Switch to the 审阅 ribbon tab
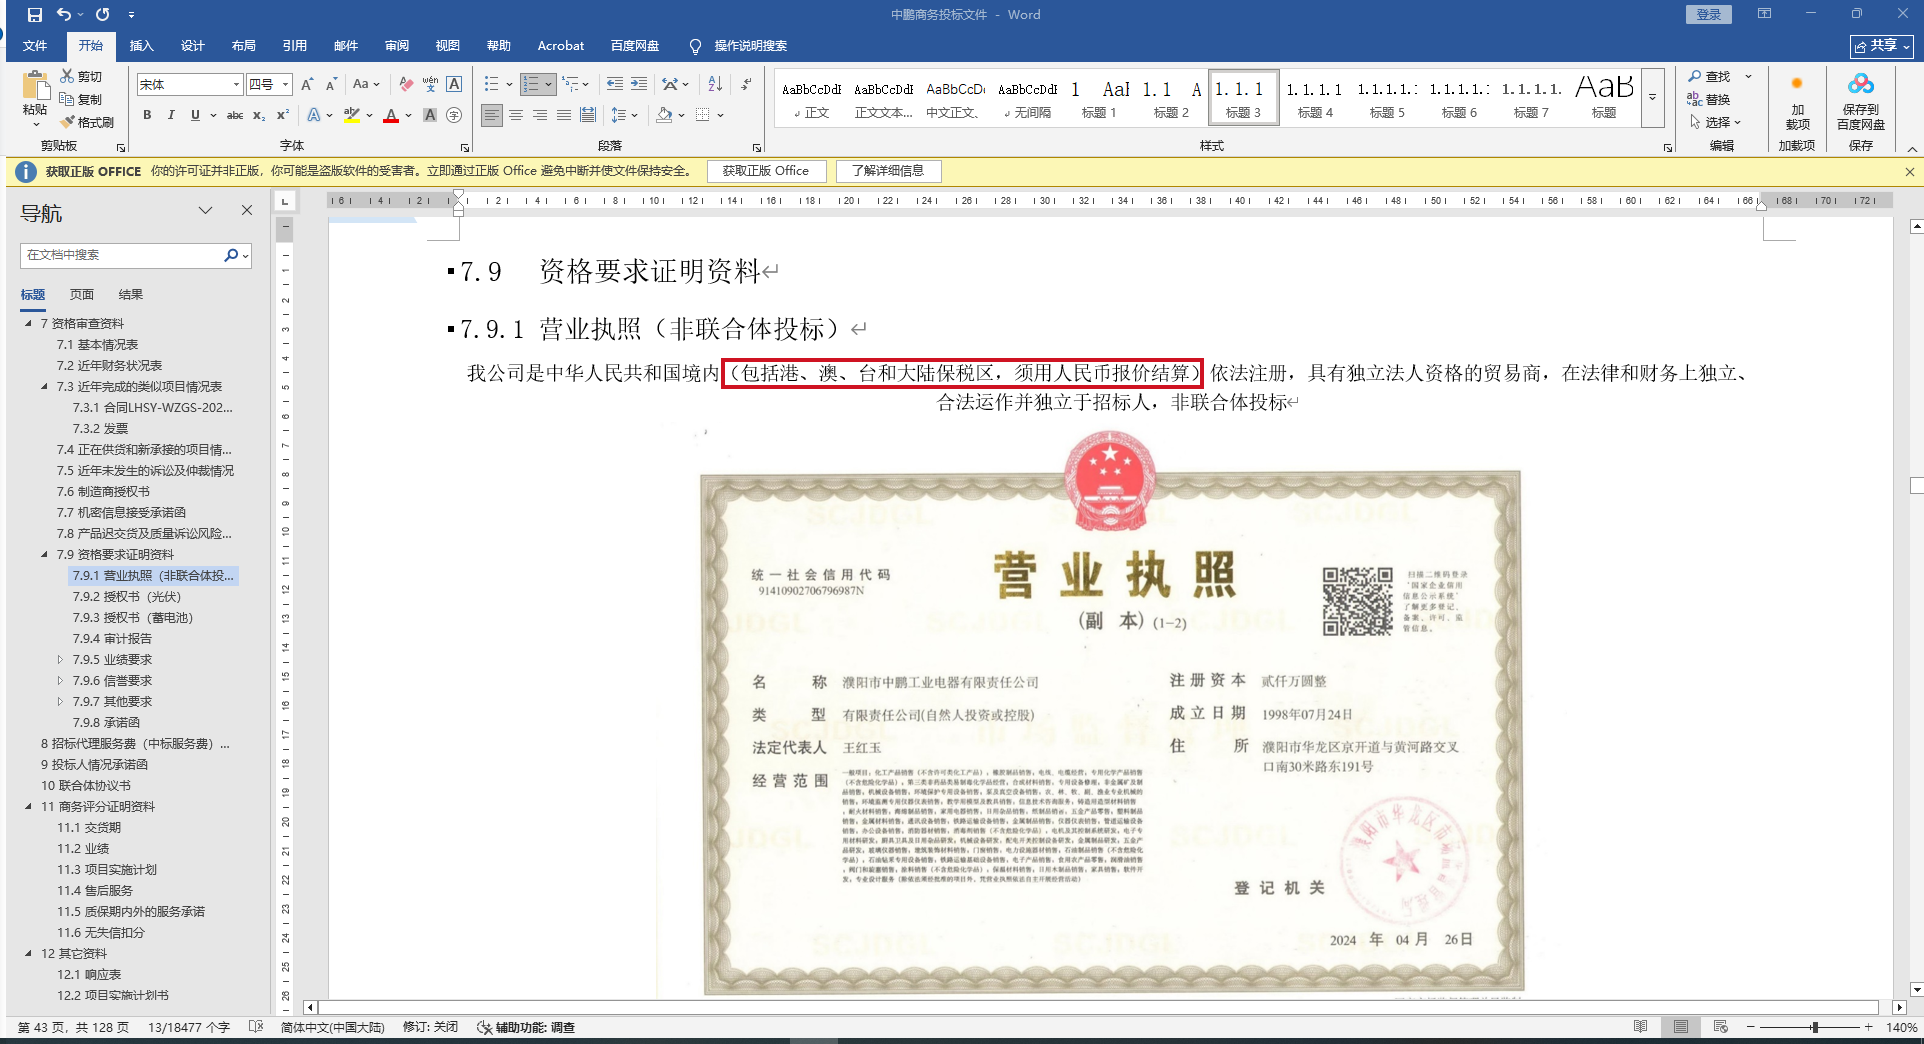The image size is (1924, 1044). (x=397, y=46)
